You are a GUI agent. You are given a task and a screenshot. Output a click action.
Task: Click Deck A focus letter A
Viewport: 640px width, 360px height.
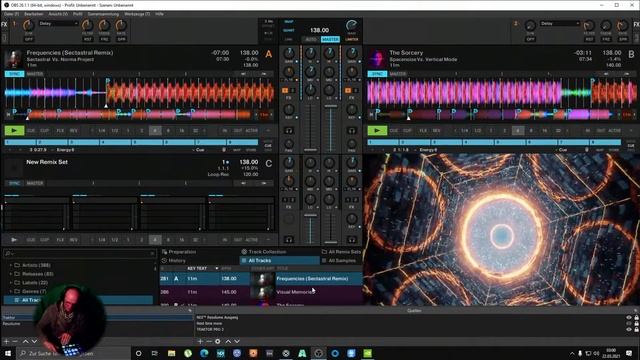[x=269, y=54]
